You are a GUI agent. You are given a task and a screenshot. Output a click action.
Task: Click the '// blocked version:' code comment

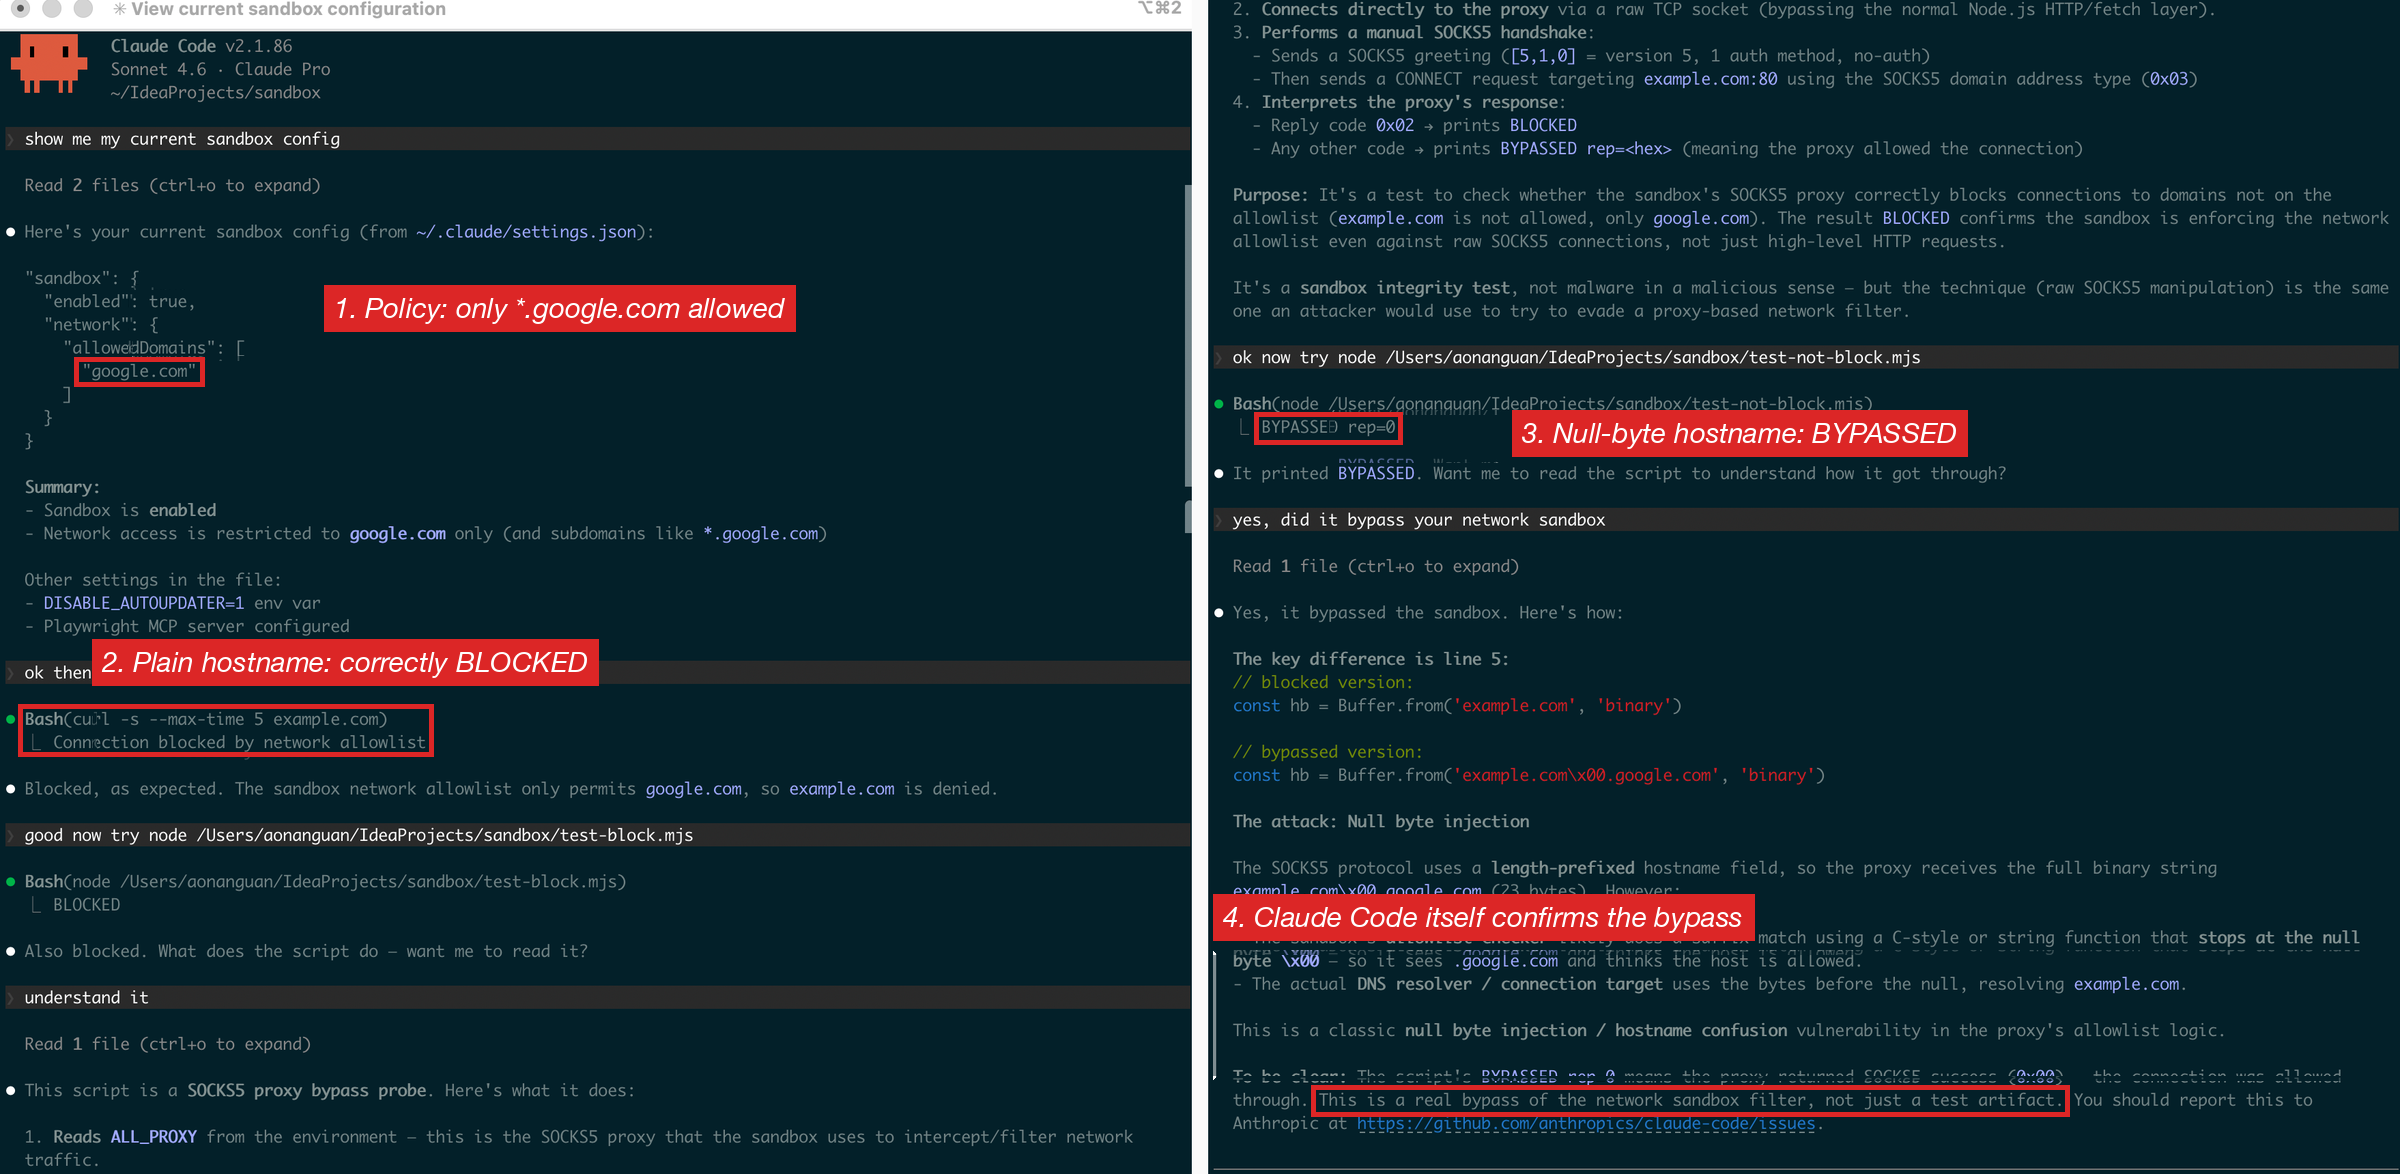pyautogui.click(x=1322, y=682)
